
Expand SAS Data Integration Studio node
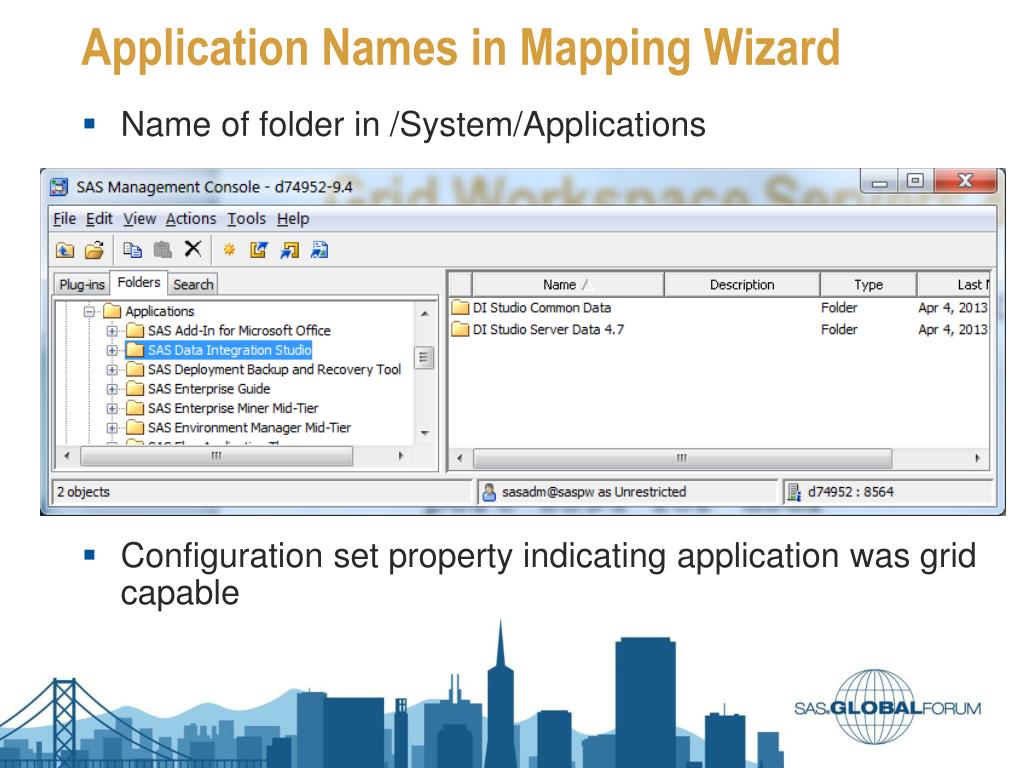pyautogui.click(x=112, y=351)
